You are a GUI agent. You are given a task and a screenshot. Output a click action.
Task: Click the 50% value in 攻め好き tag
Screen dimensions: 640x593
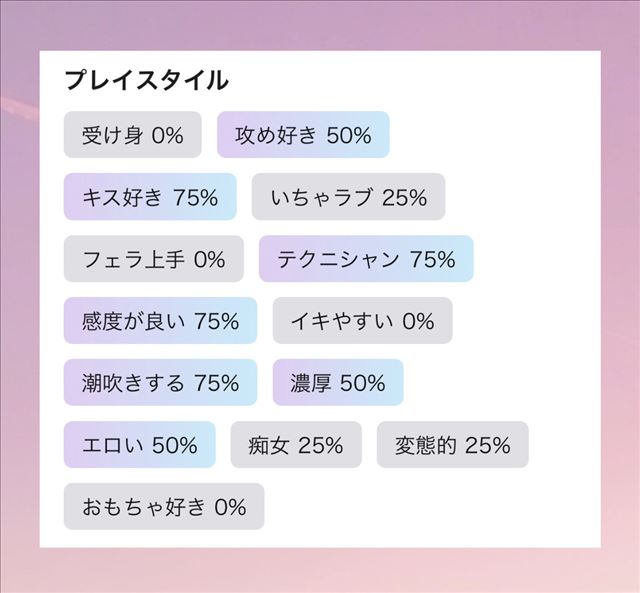pyautogui.click(x=349, y=135)
